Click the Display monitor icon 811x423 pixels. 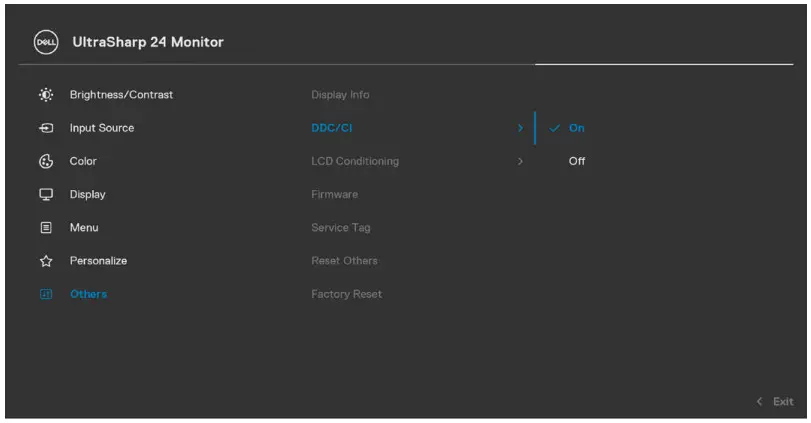click(x=46, y=194)
